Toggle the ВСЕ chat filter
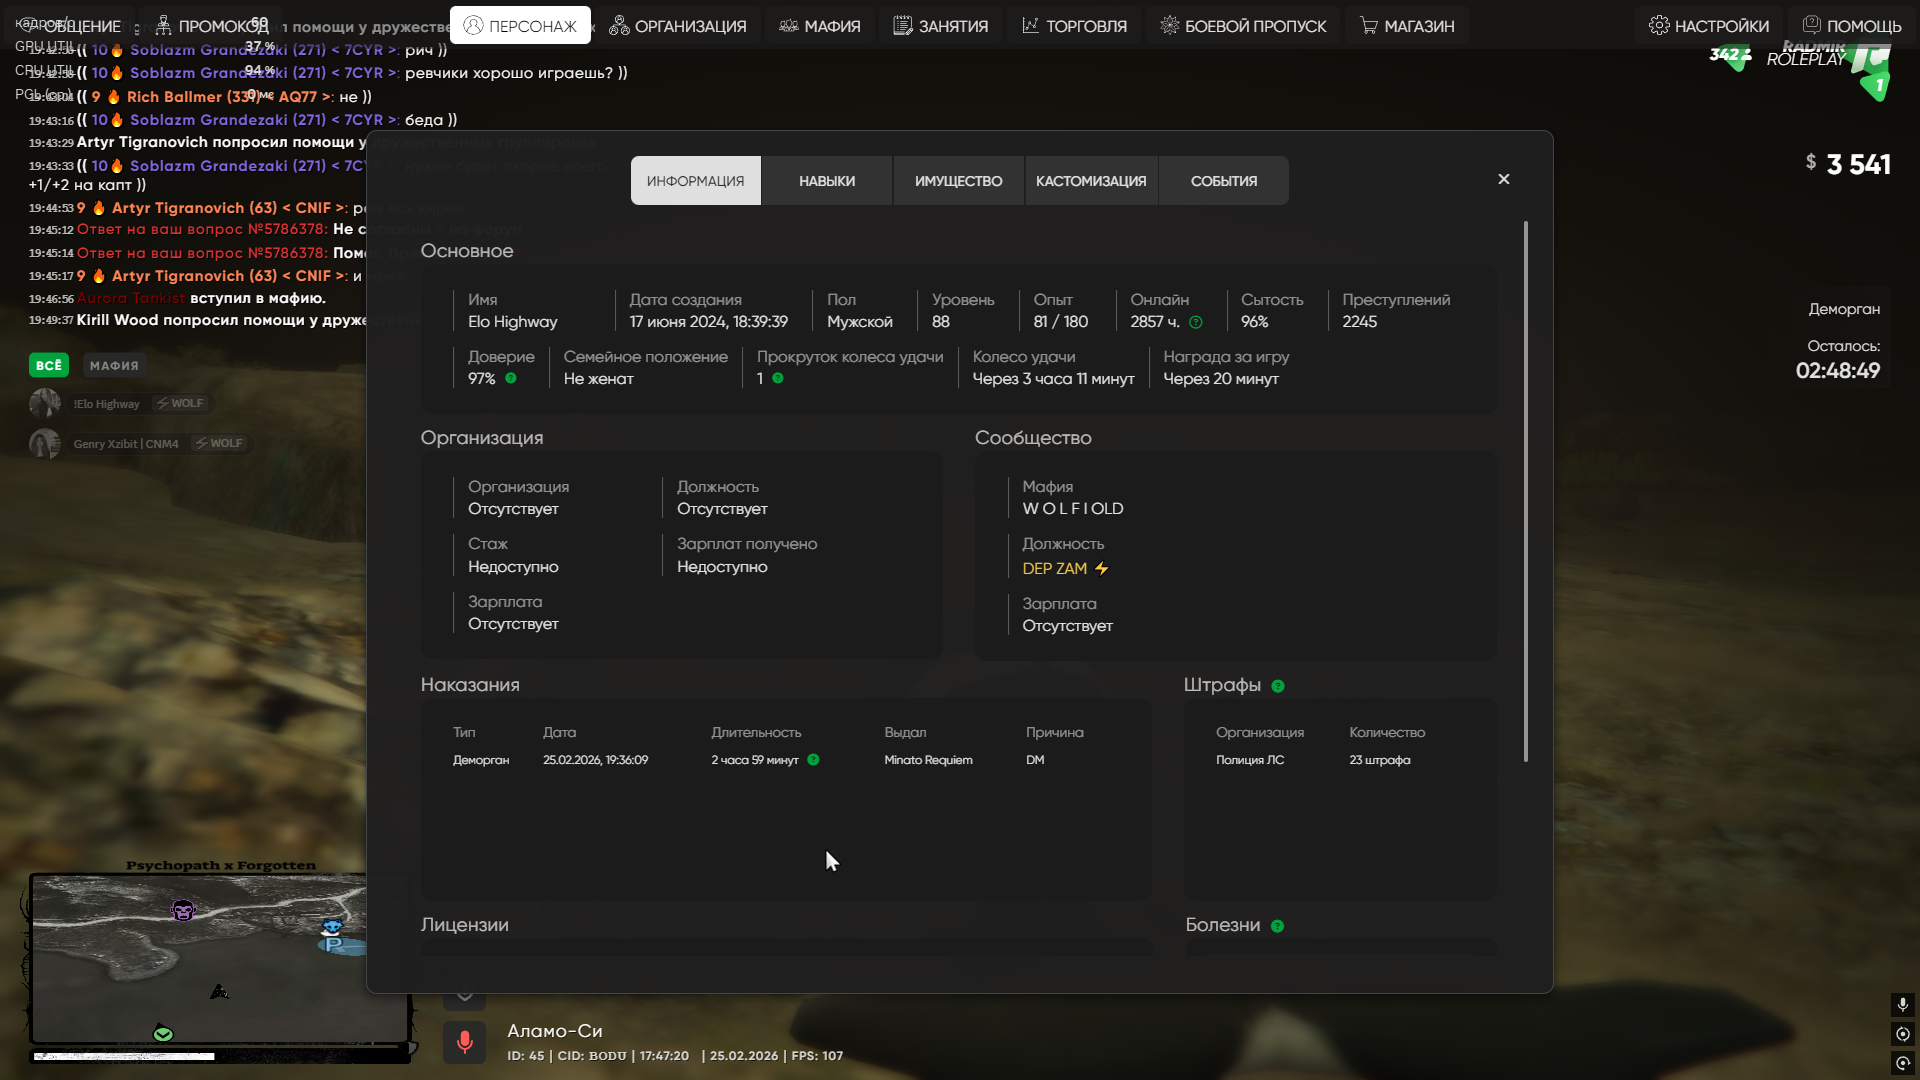The height and width of the screenshot is (1080, 1920). click(48, 366)
